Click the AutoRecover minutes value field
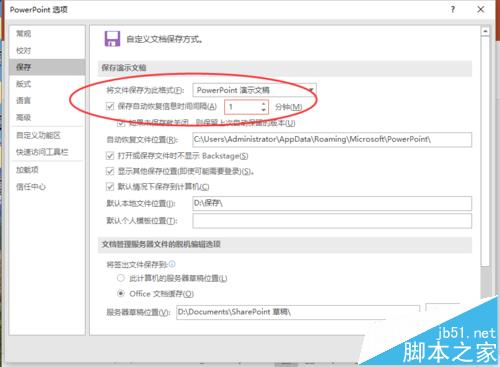The width and height of the screenshot is (500, 367). (243, 107)
